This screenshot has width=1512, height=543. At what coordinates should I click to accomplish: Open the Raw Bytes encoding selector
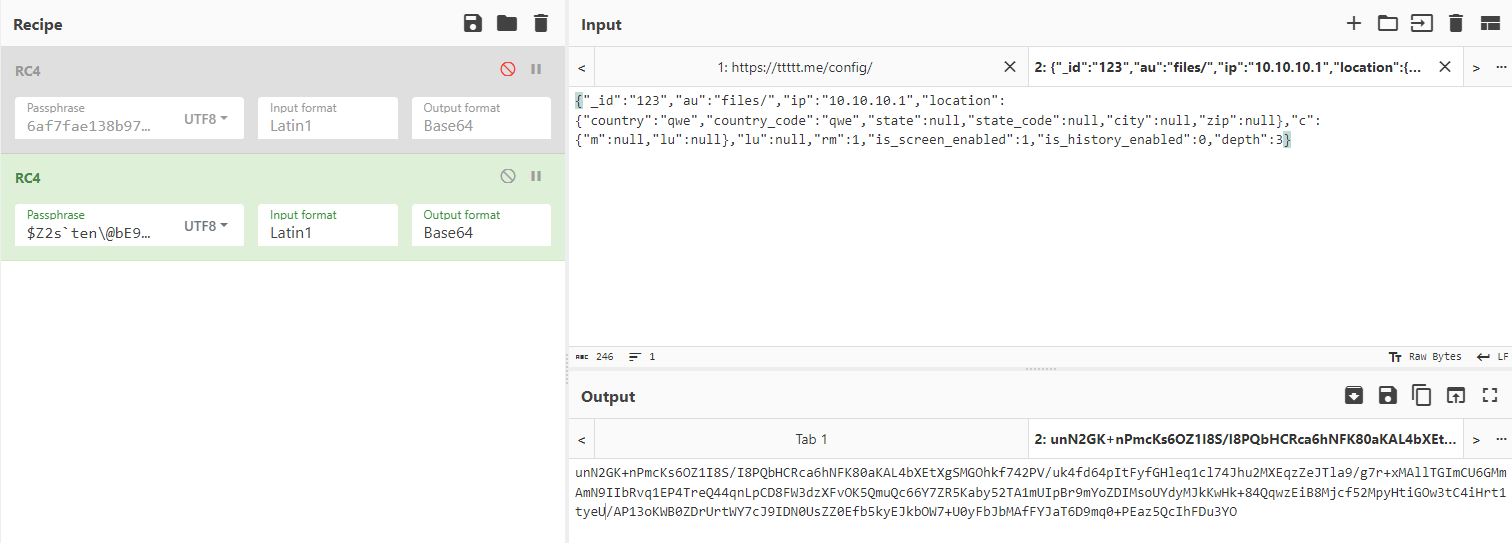point(1425,357)
